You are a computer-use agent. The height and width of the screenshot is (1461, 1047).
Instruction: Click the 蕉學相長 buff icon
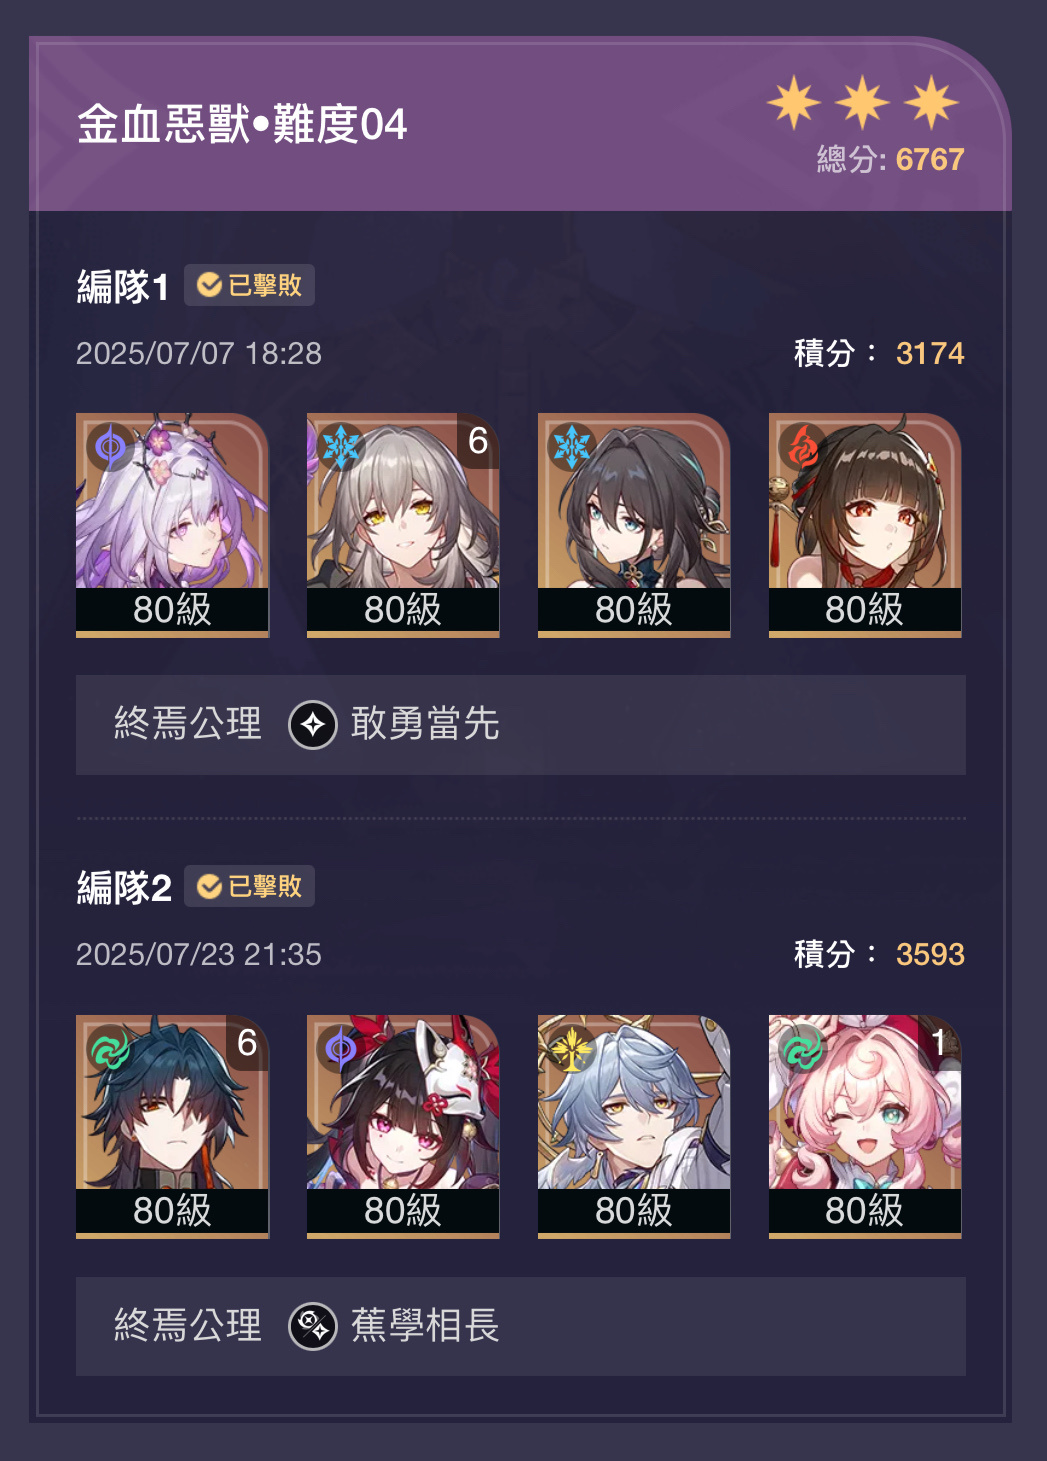click(x=313, y=1326)
